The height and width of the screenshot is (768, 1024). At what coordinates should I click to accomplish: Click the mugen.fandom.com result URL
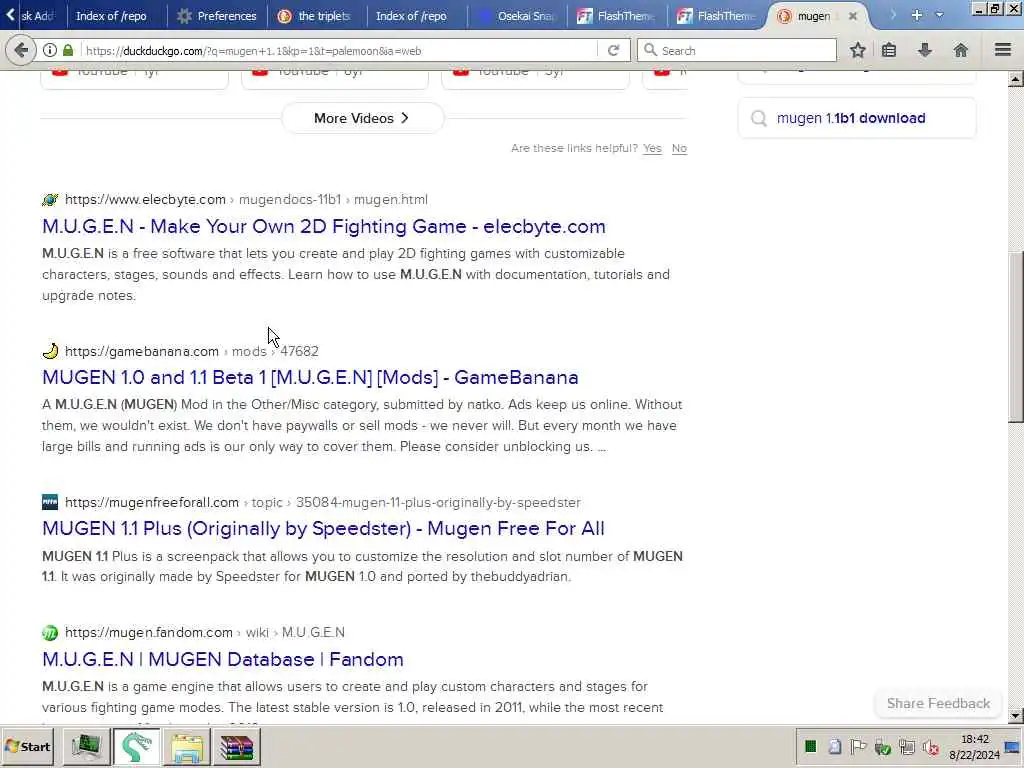coord(204,632)
